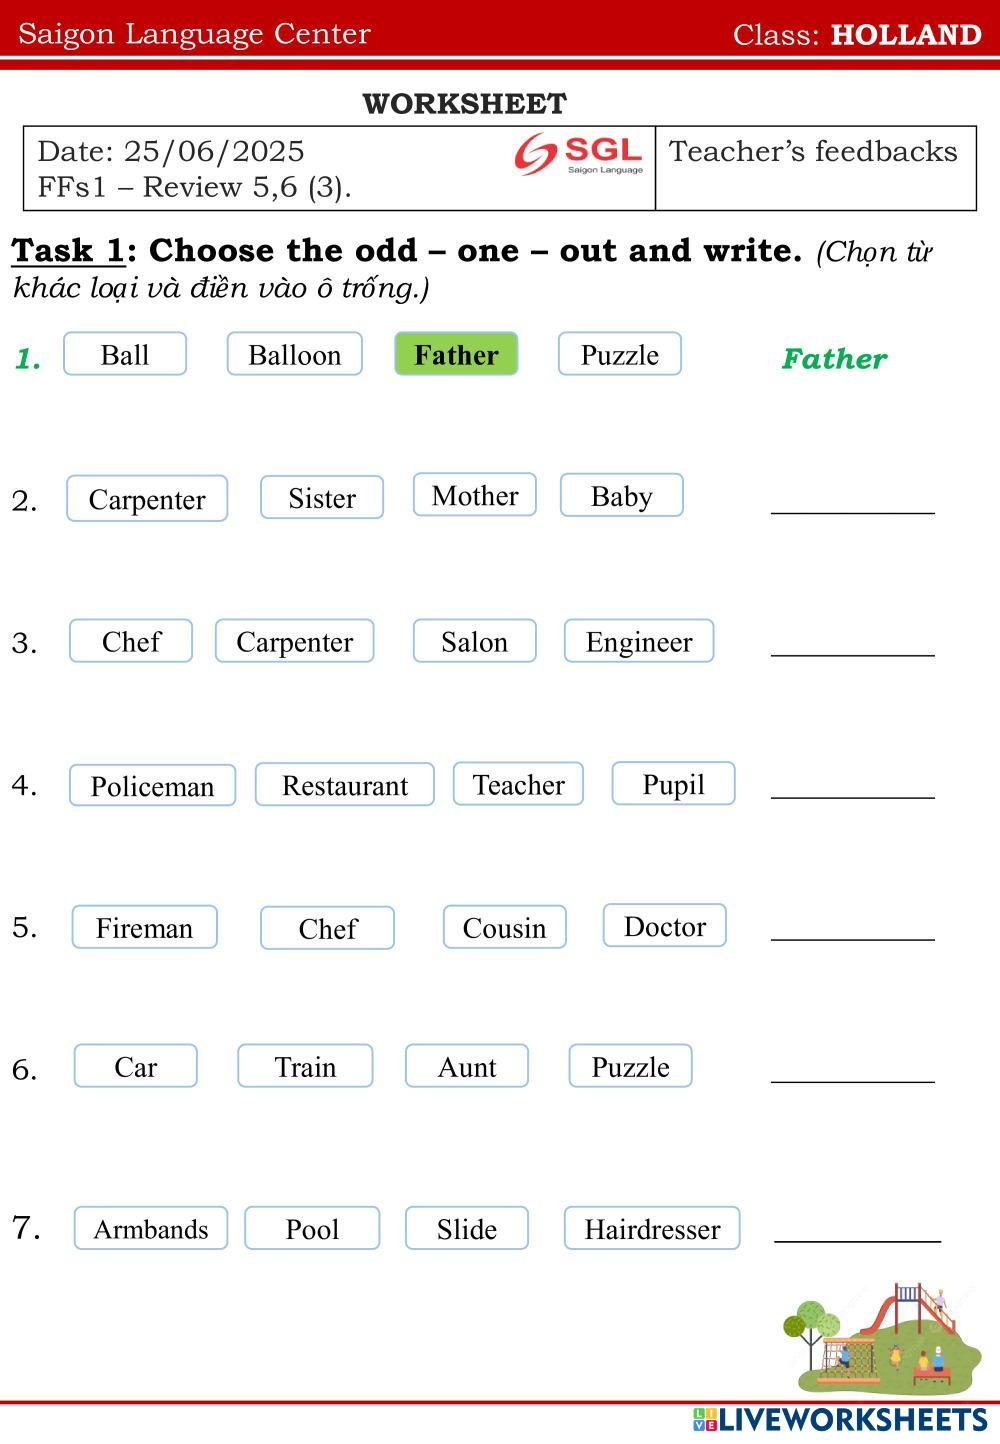
Task: Select the Armbands word box
Action: click(x=151, y=1229)
